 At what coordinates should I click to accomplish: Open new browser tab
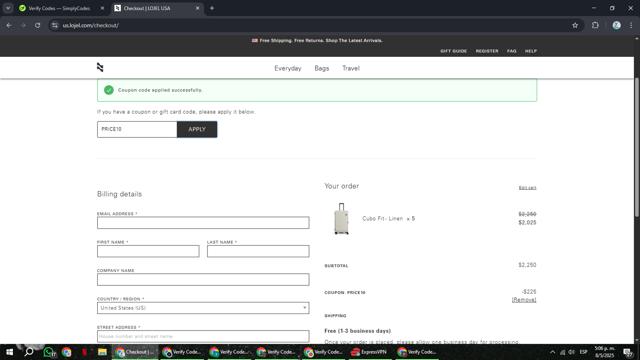tap(212, 8)
